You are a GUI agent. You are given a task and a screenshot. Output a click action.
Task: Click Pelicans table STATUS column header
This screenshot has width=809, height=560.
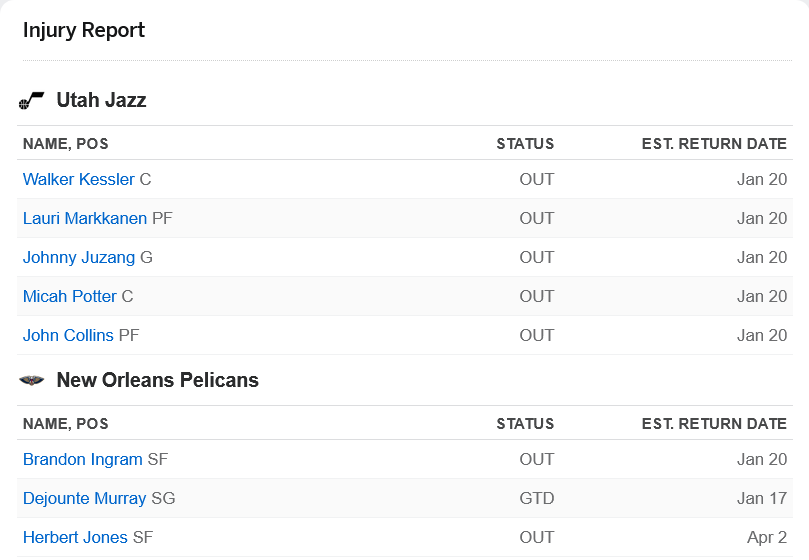coord(525,424)
